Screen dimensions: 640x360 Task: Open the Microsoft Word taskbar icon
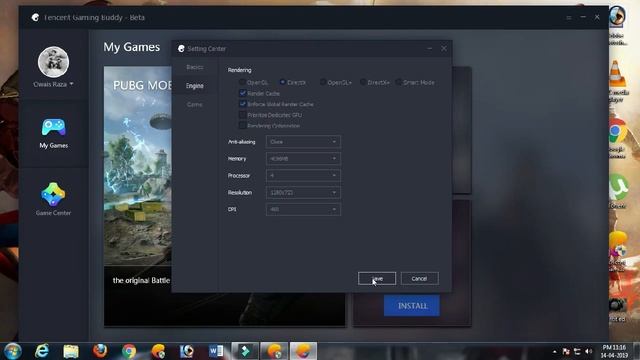pos(216,351)
